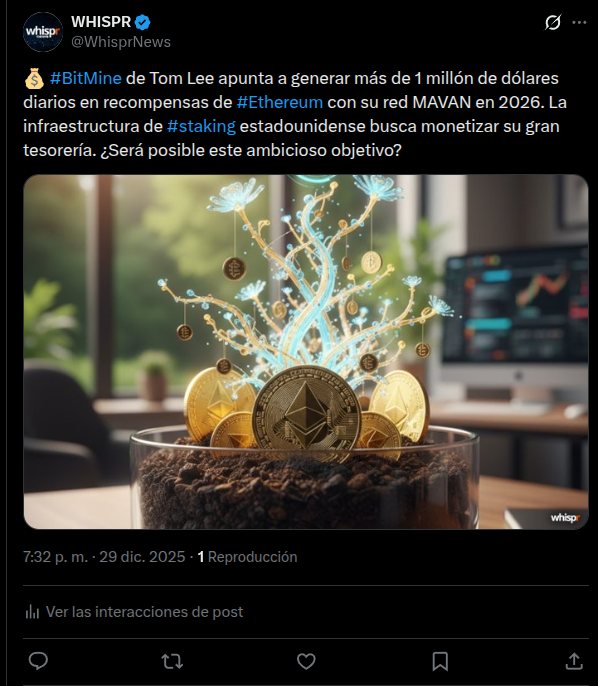
Task: Open the three-dot more options menu
Action: point(579,22)
